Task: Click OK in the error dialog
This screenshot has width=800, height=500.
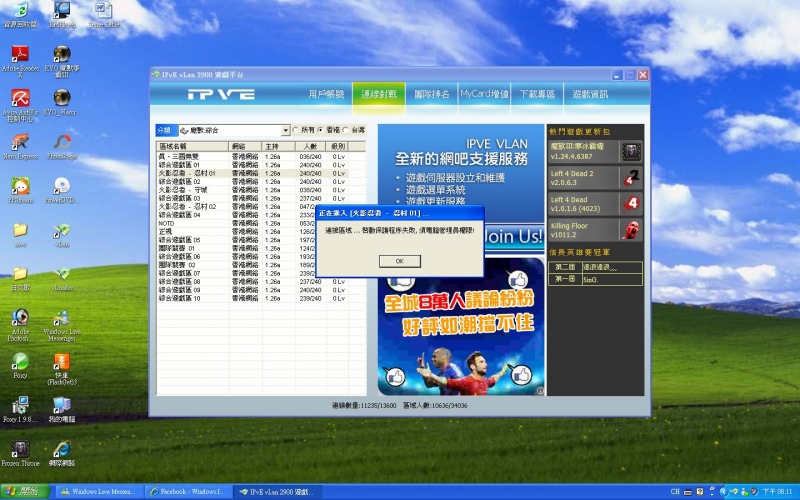Action: (399, 261)
